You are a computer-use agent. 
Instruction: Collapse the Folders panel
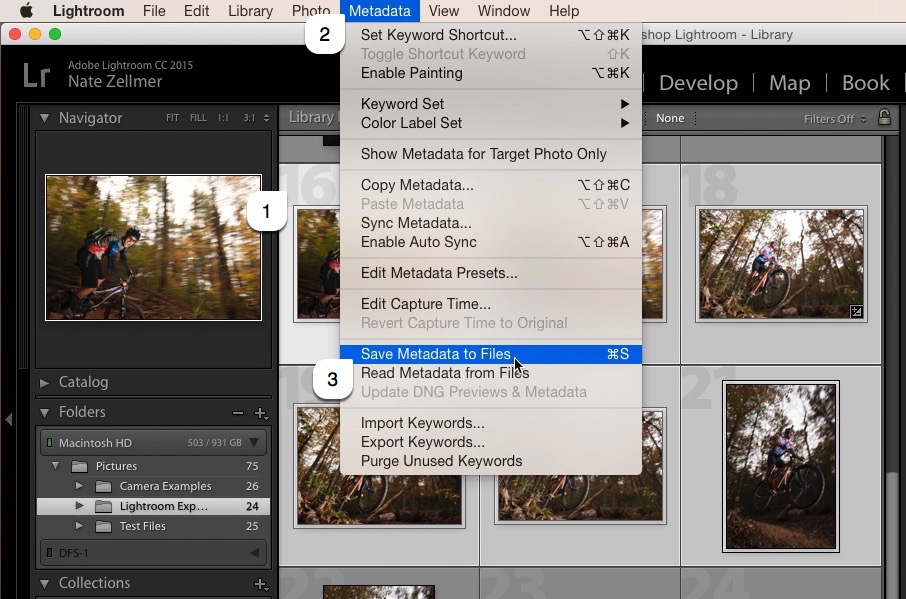click(x=44, y=412)
